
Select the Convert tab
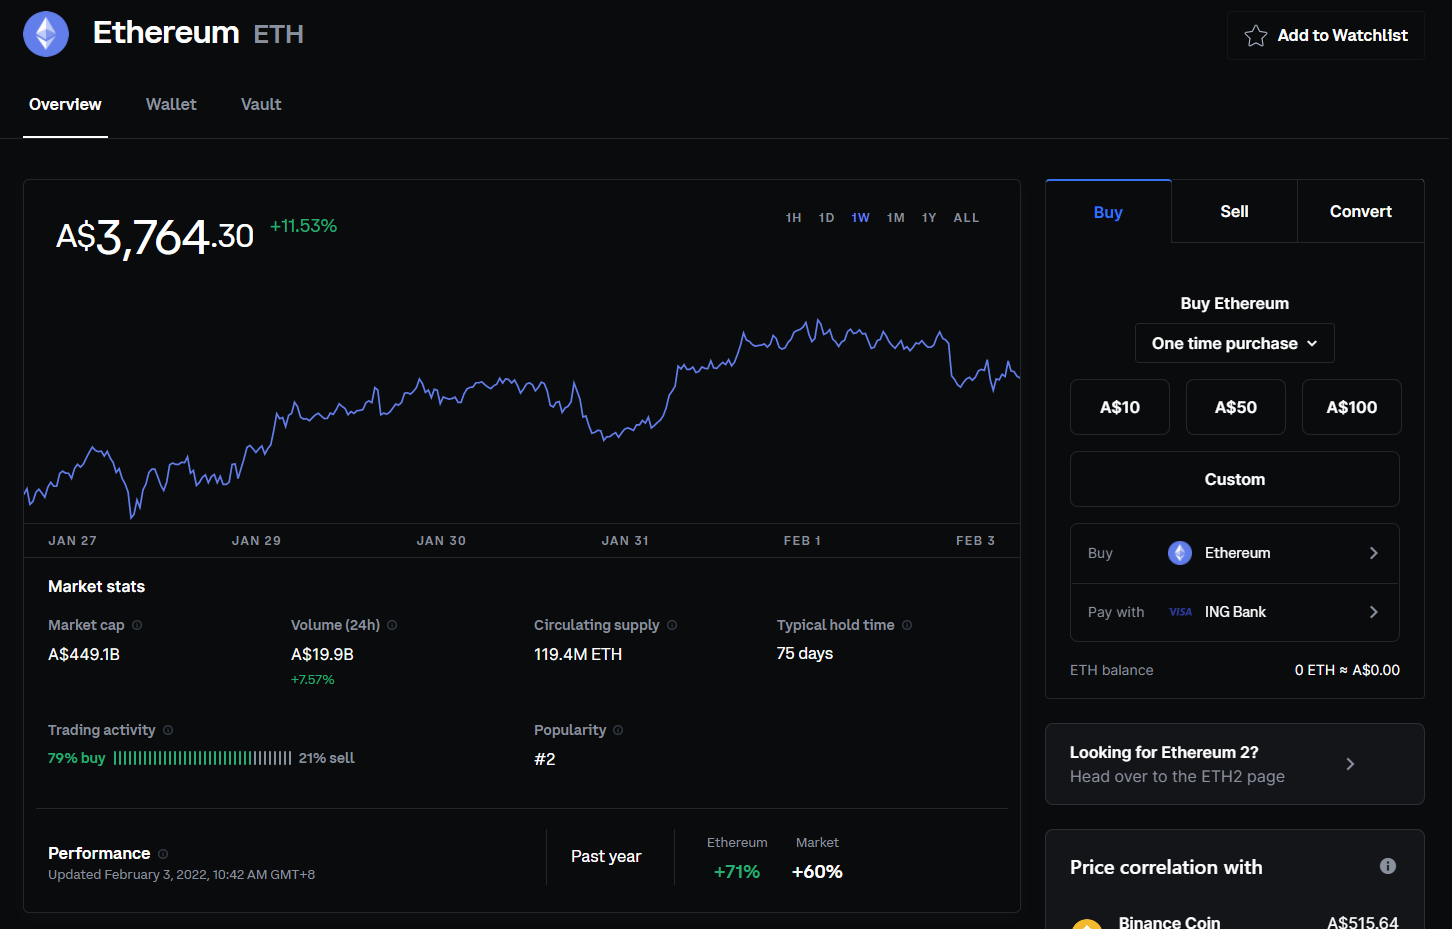[x=1361, y=212]
